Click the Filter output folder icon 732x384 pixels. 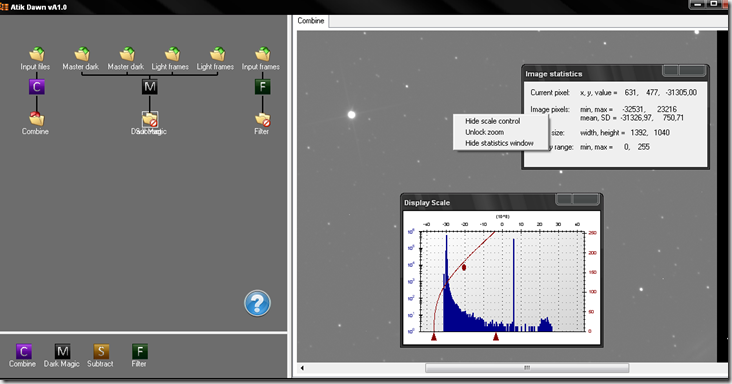(x=263, y=119)
